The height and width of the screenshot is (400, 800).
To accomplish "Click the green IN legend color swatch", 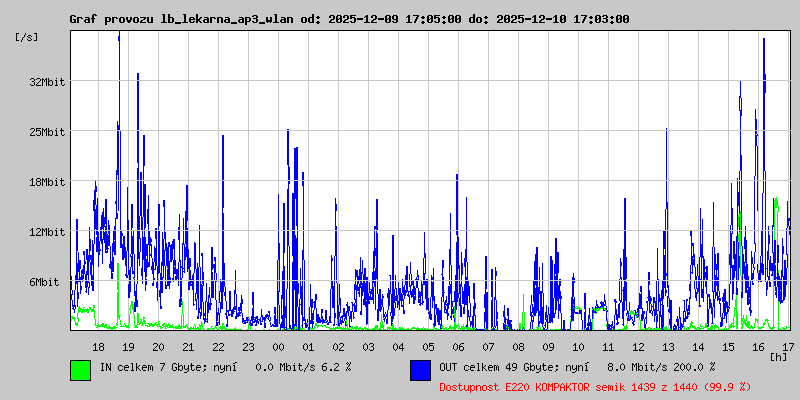I will (81, 370).
